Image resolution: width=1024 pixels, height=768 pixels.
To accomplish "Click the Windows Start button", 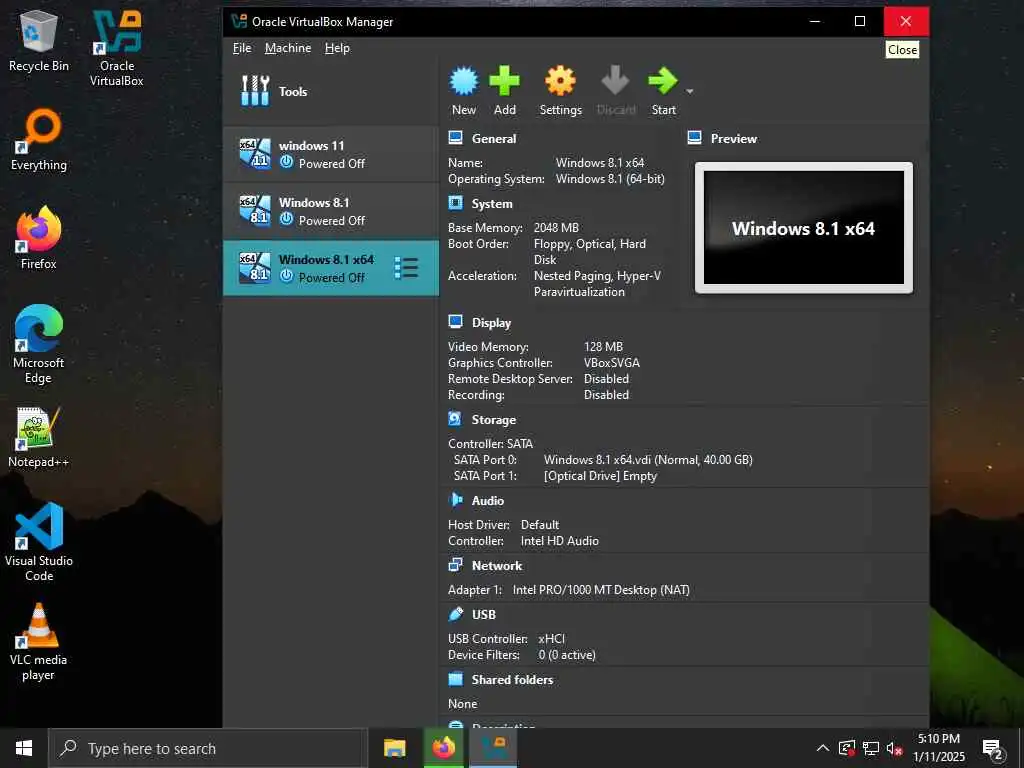I will coord(24,748).
